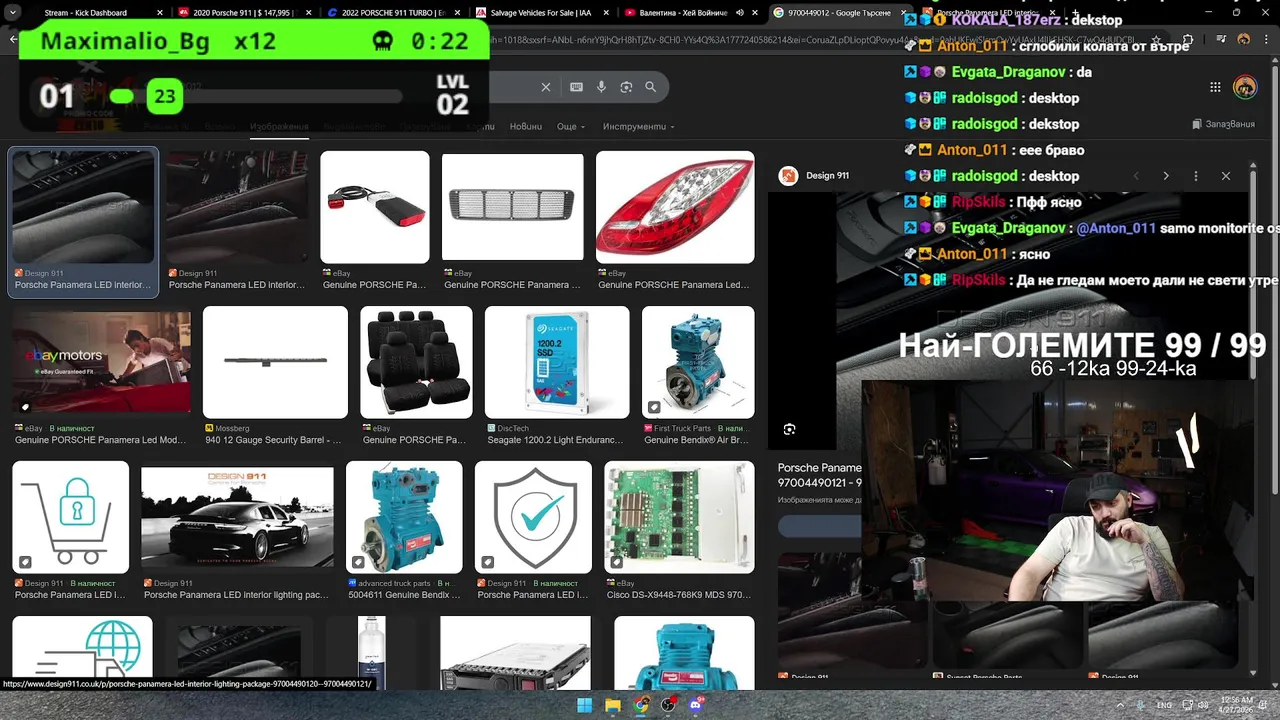
Task: Close the 9700449012 Google Търсене tab
Action: coord(902,13)
